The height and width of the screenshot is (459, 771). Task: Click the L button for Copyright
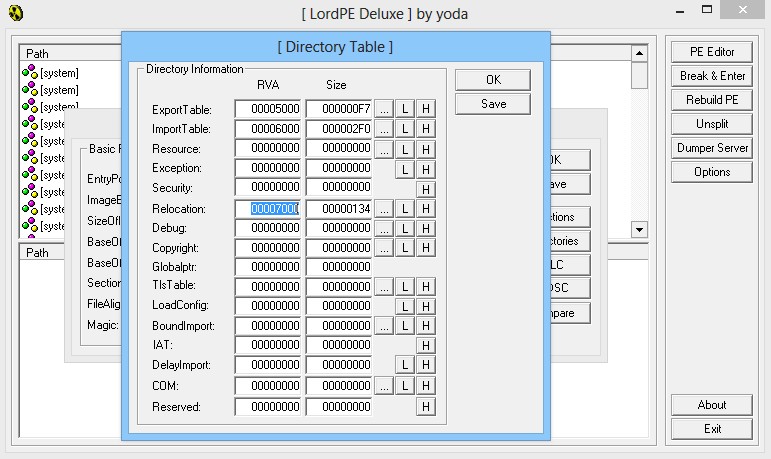405,247
